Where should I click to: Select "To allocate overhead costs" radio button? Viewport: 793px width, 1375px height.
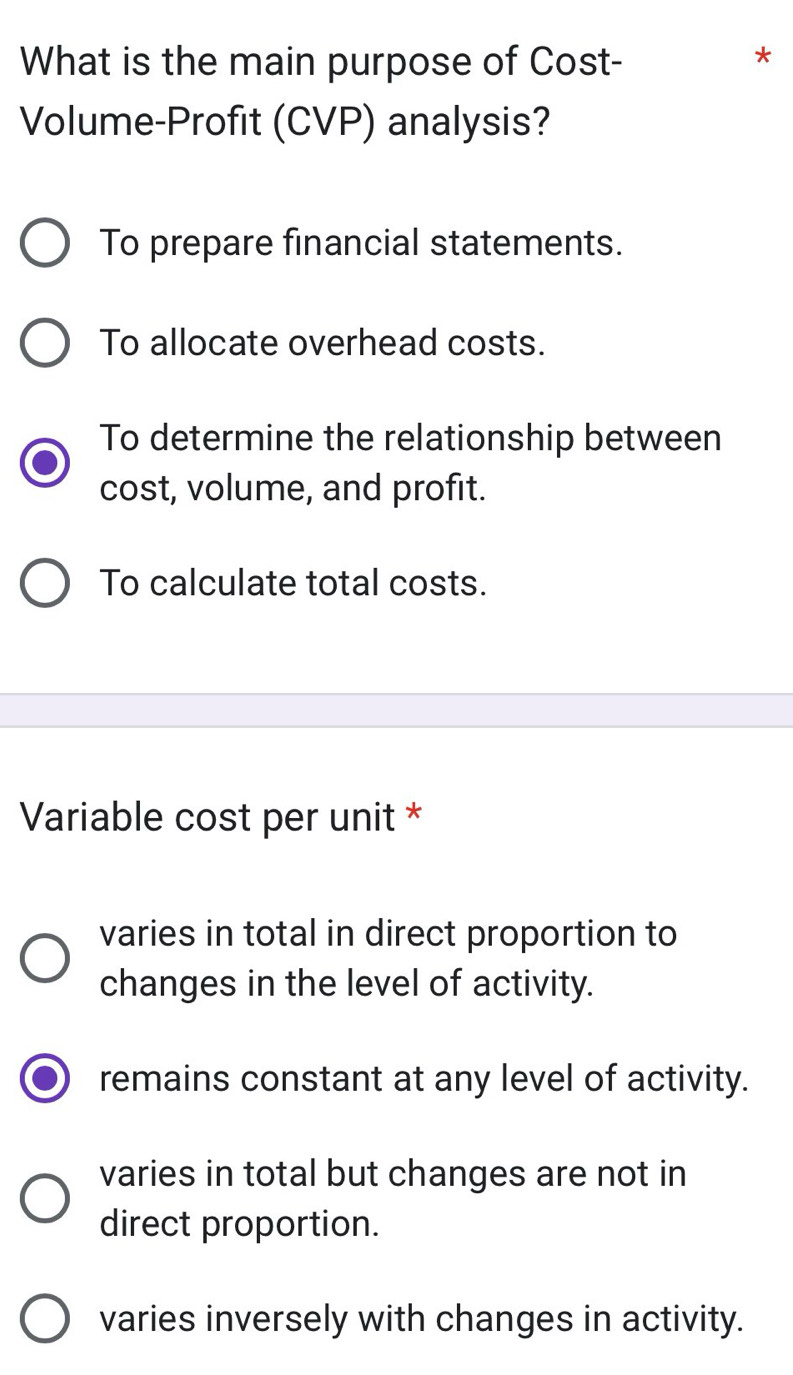click(45, 343)
